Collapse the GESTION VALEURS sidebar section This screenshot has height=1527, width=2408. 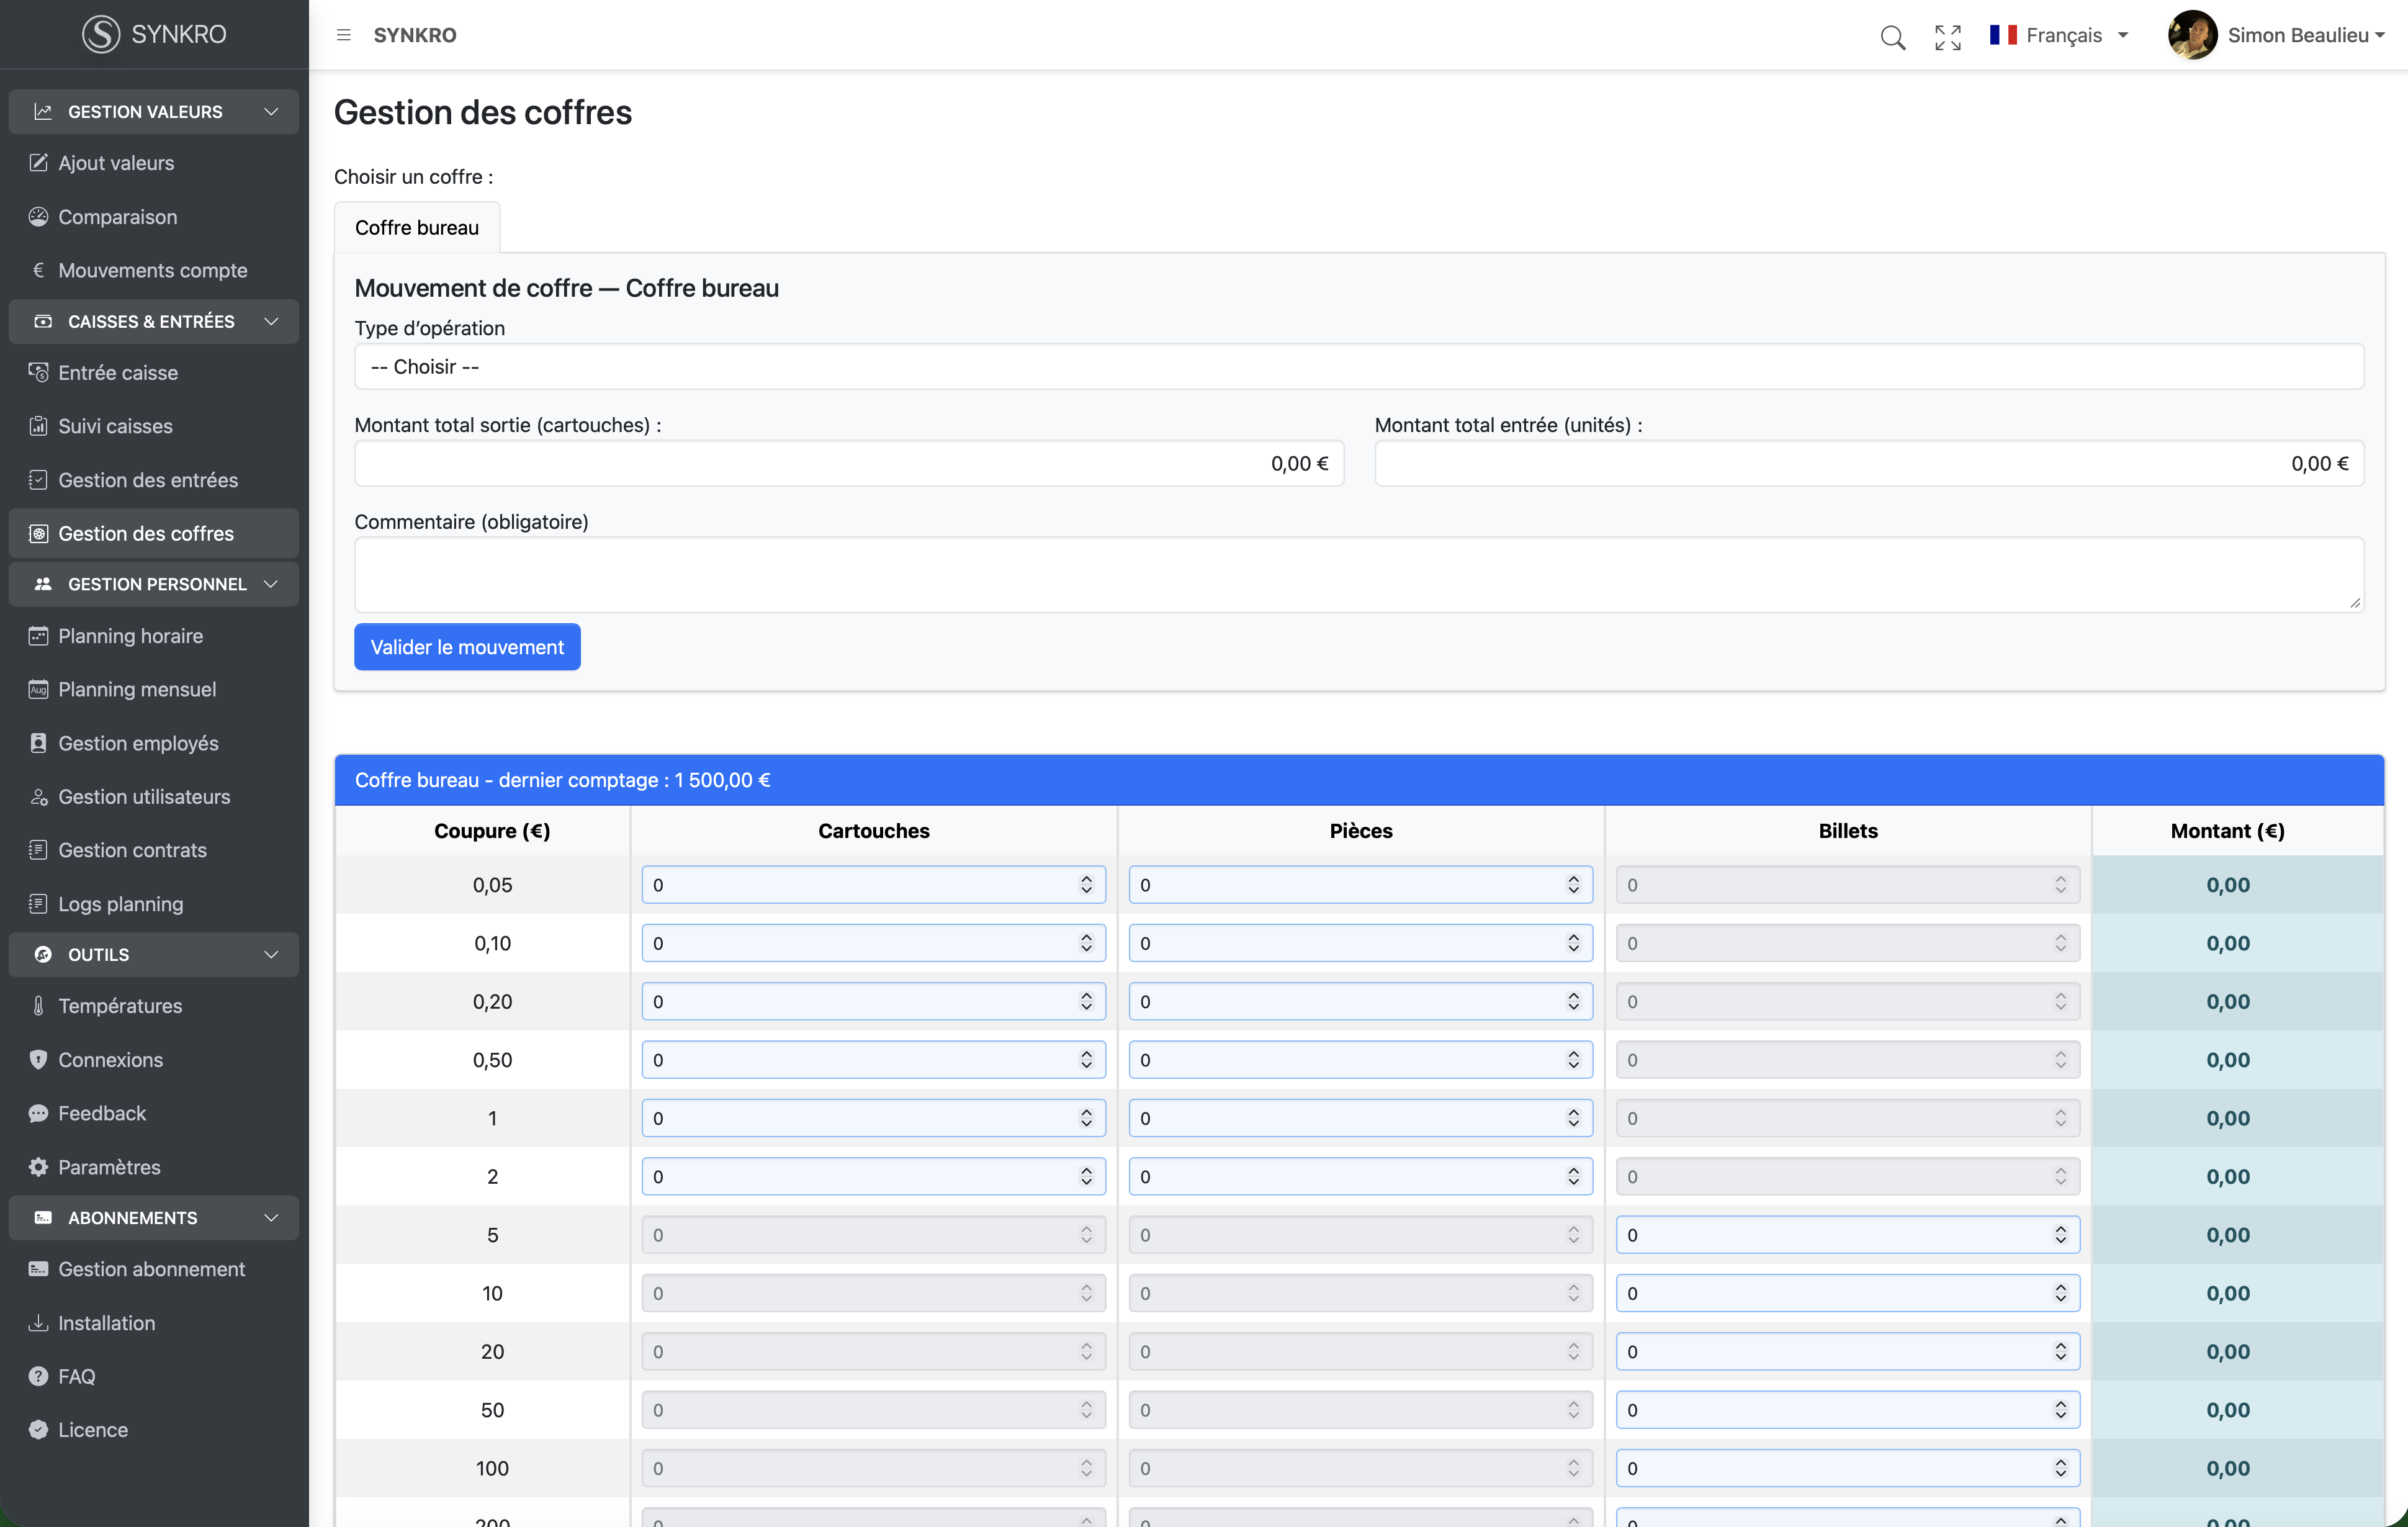point(271,112)
